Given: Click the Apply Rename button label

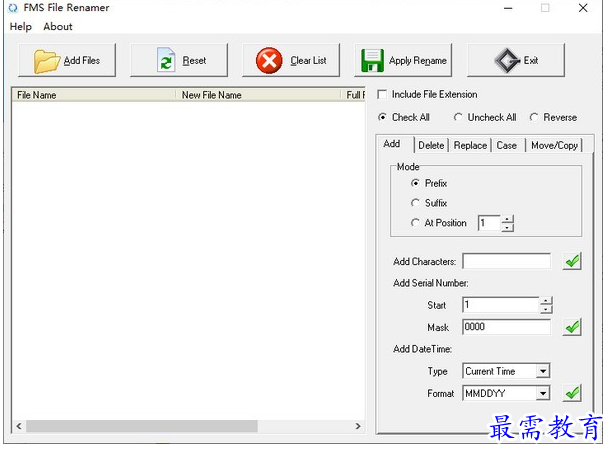Looking at the screenshot, I should 418,61.
